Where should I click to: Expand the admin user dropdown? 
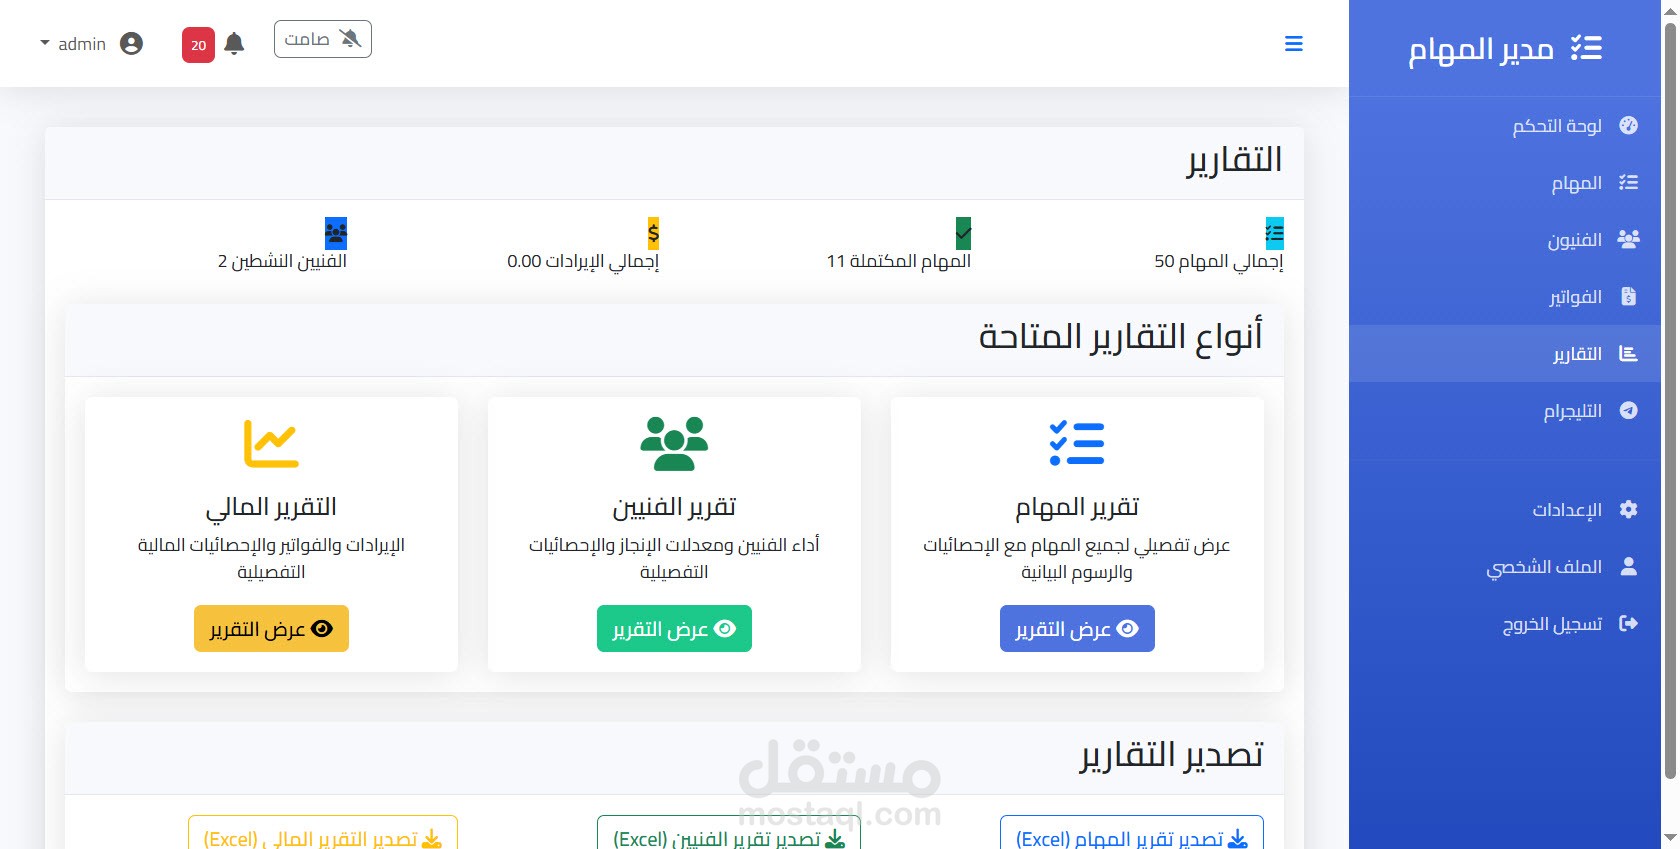coord(91,44)
